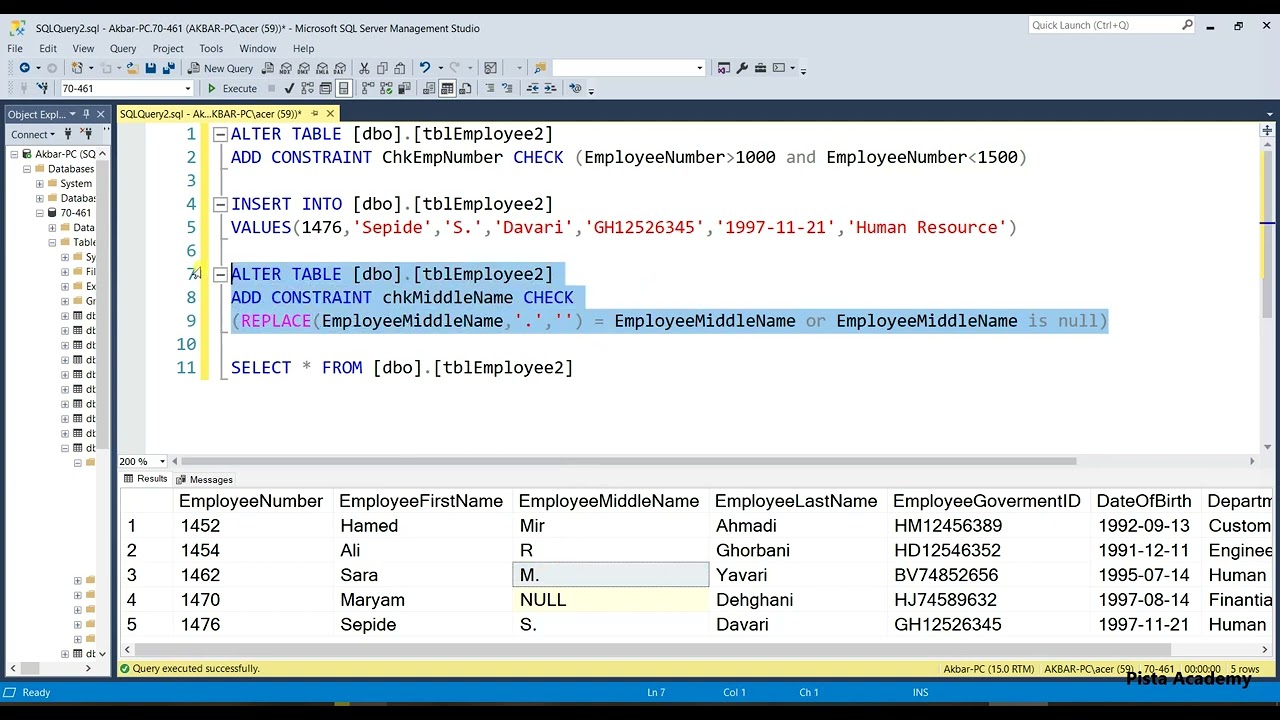Open a new XMLA query
Viewport: 1280px width, 720px height.
tap(322, 68)
